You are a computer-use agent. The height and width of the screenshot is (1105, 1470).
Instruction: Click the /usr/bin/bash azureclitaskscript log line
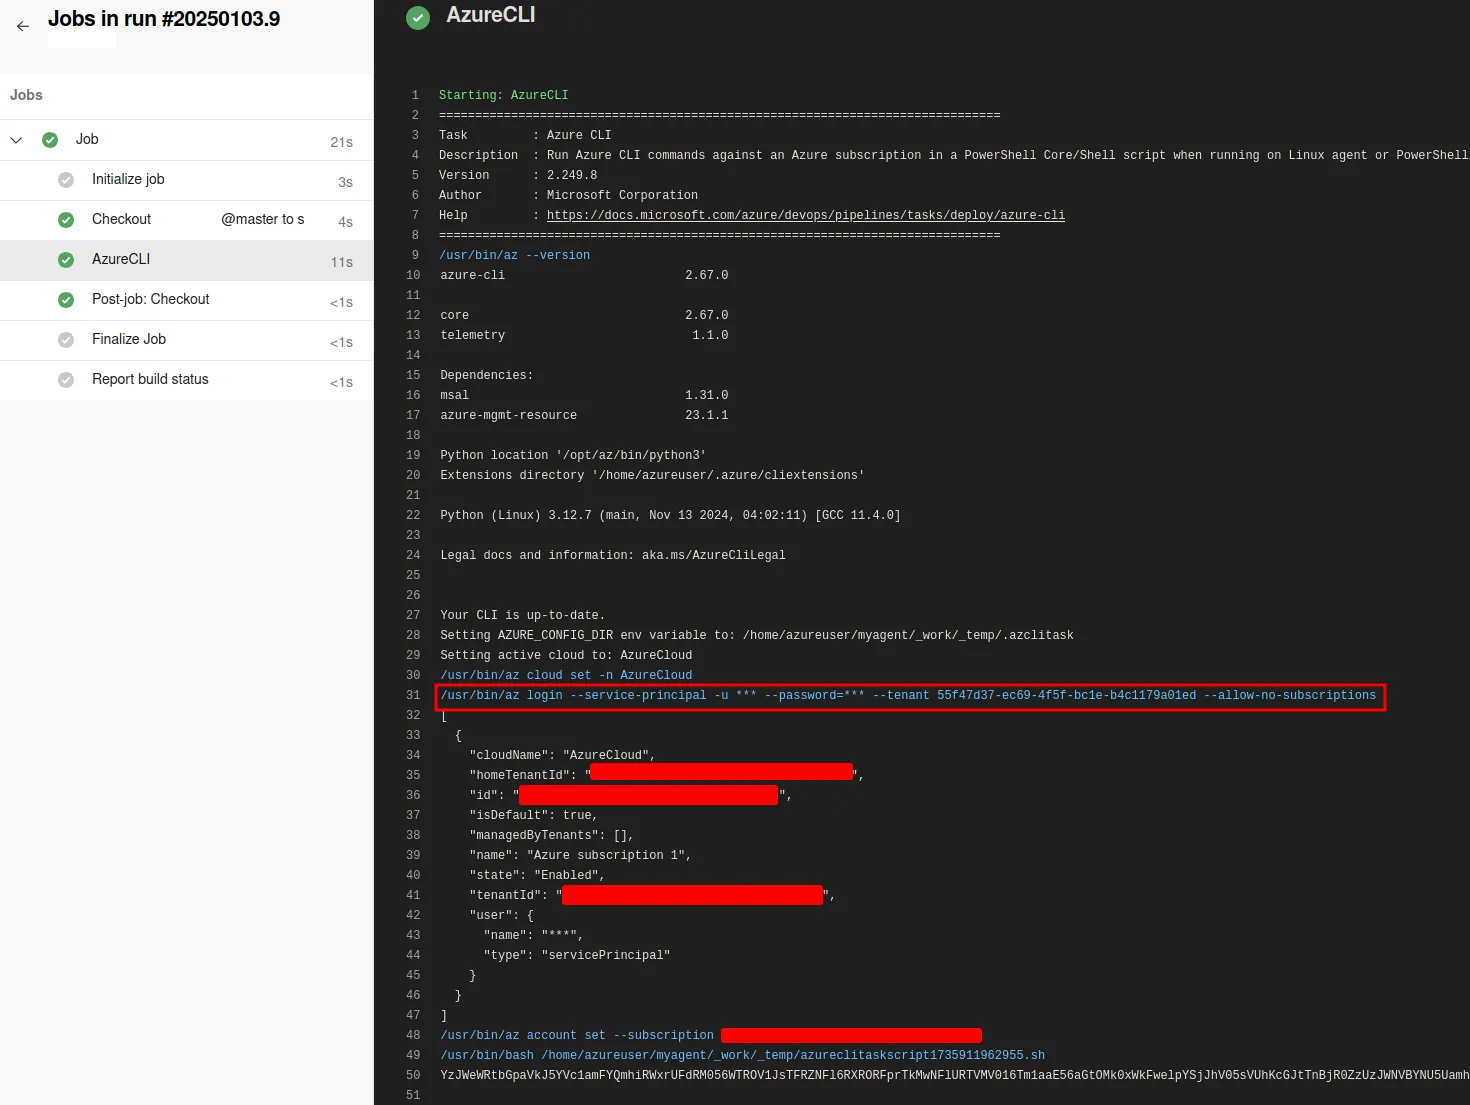(743, 1055)
